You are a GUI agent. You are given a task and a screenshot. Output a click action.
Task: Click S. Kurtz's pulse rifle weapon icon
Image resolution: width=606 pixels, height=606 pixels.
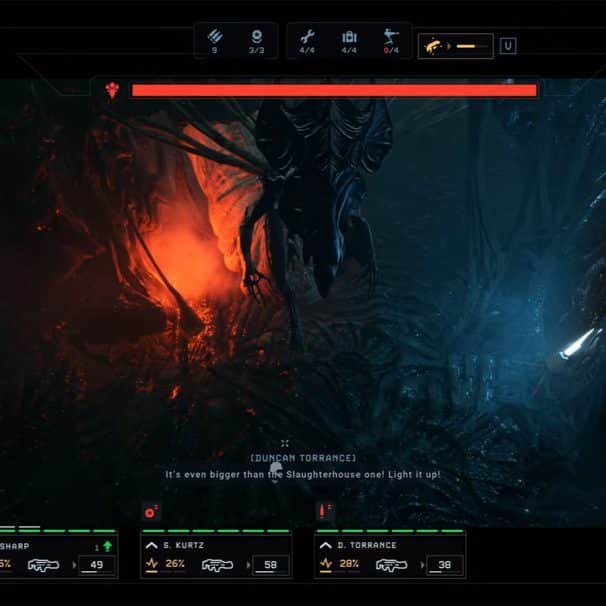(217, 565)
